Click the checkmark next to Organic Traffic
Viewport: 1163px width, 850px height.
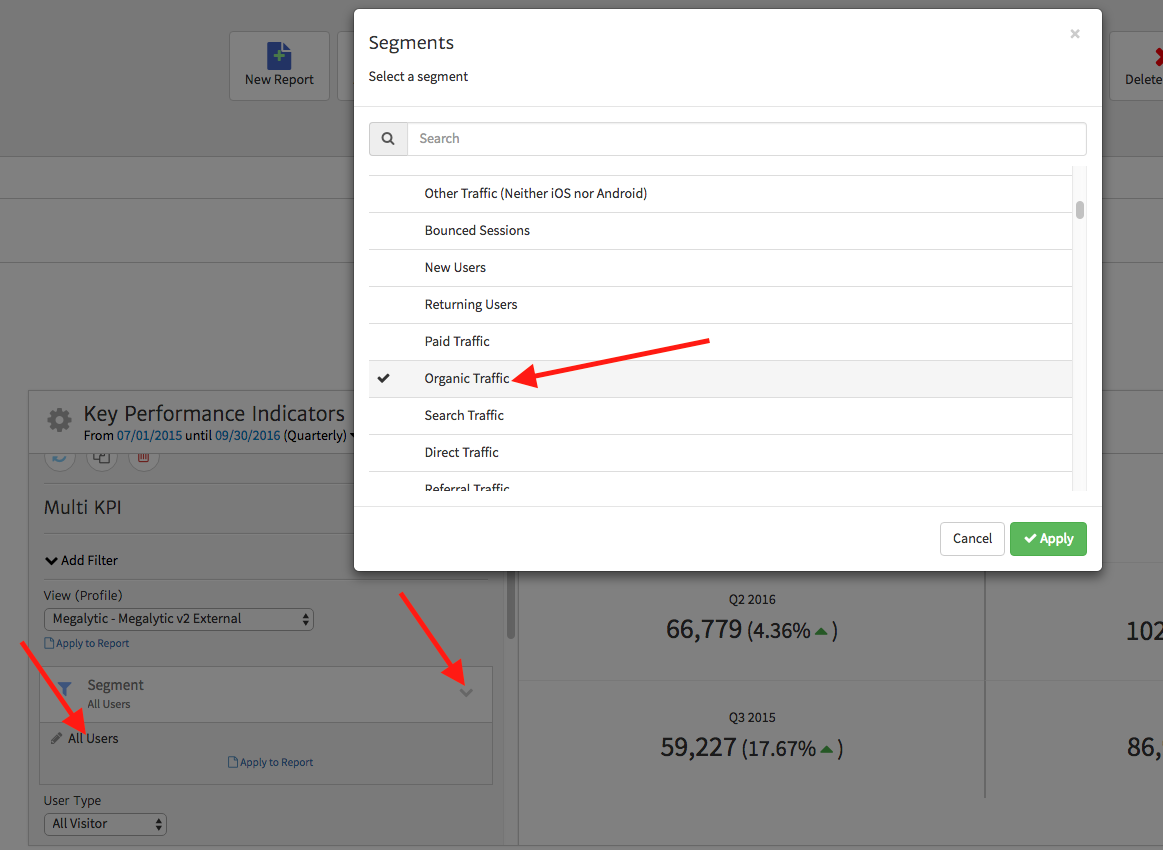coord(384,378)
